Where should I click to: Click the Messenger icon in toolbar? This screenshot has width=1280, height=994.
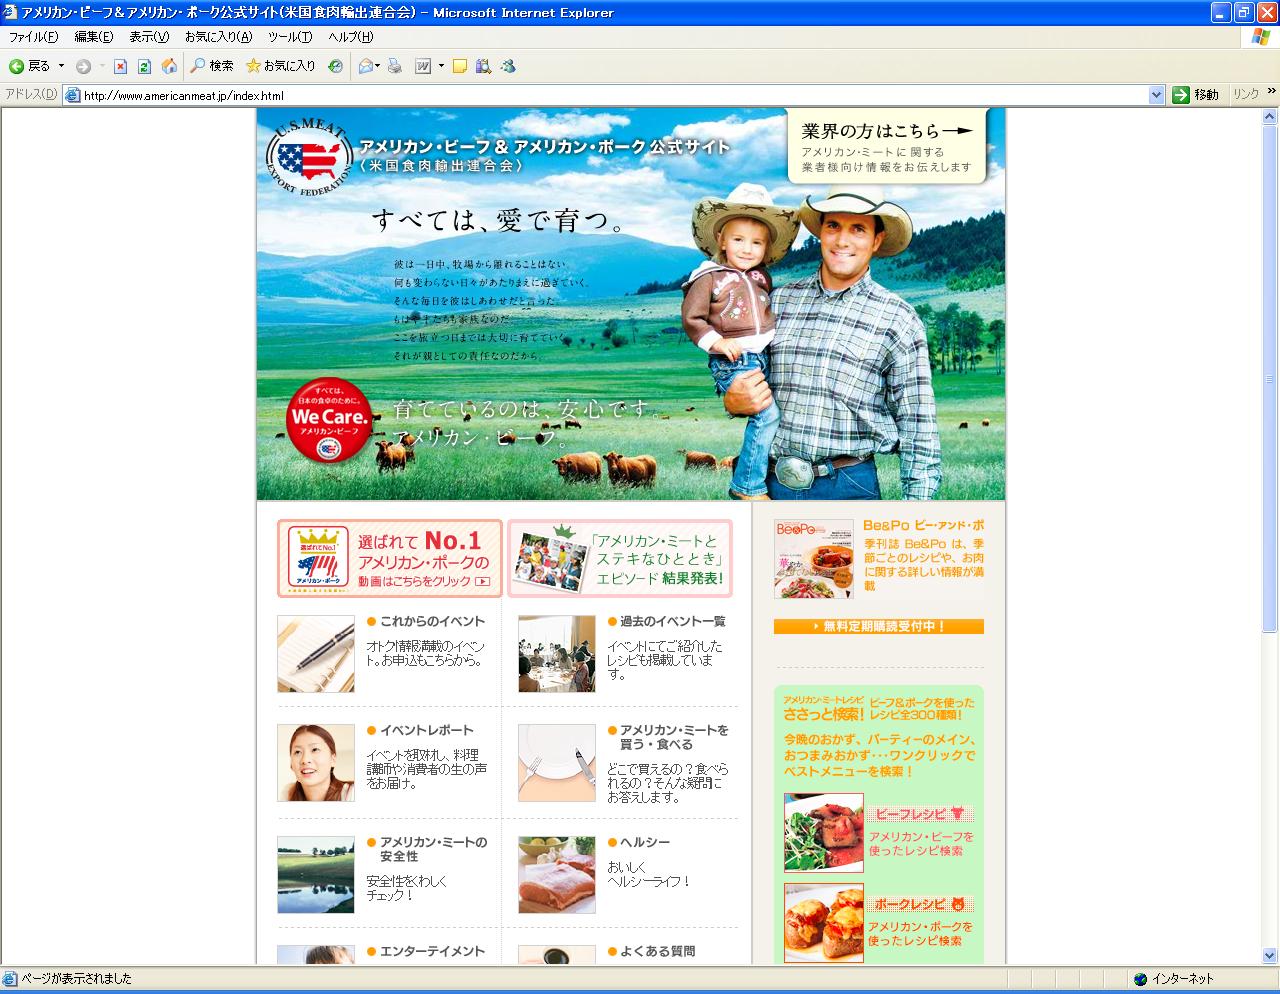pyautogui.click(x=508, y=66)
